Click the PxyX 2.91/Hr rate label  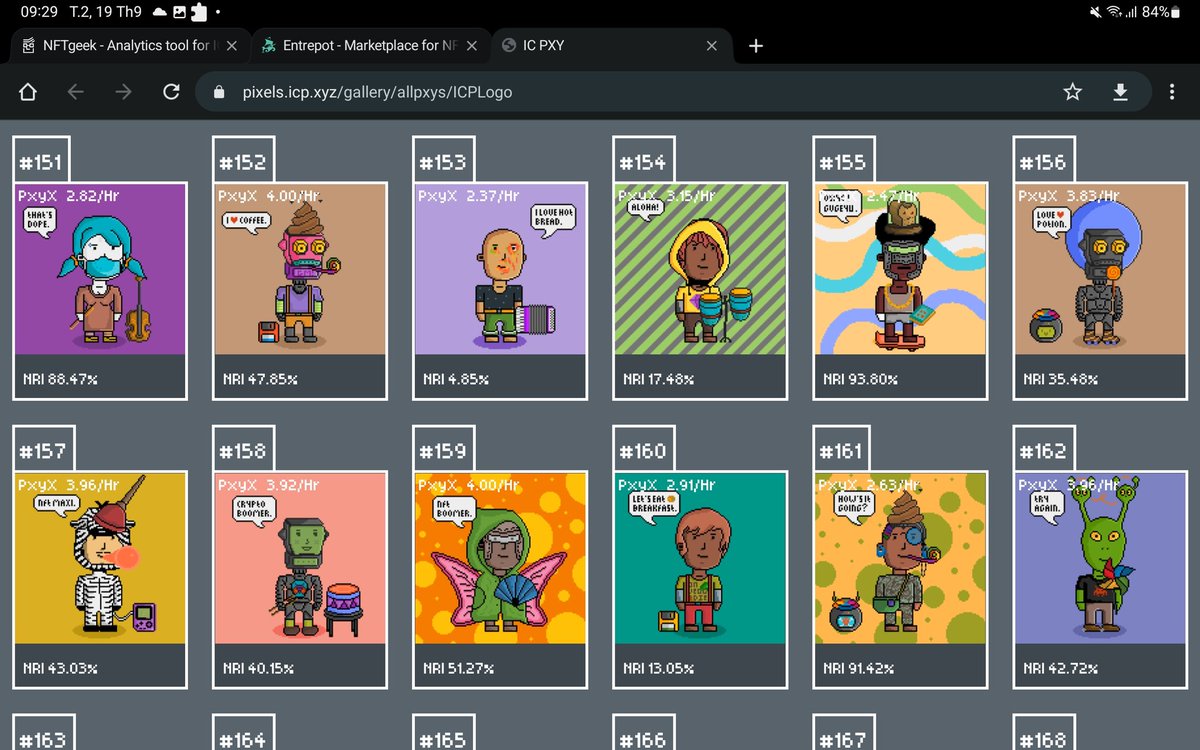pyautogui.click(x=669, y=485)
